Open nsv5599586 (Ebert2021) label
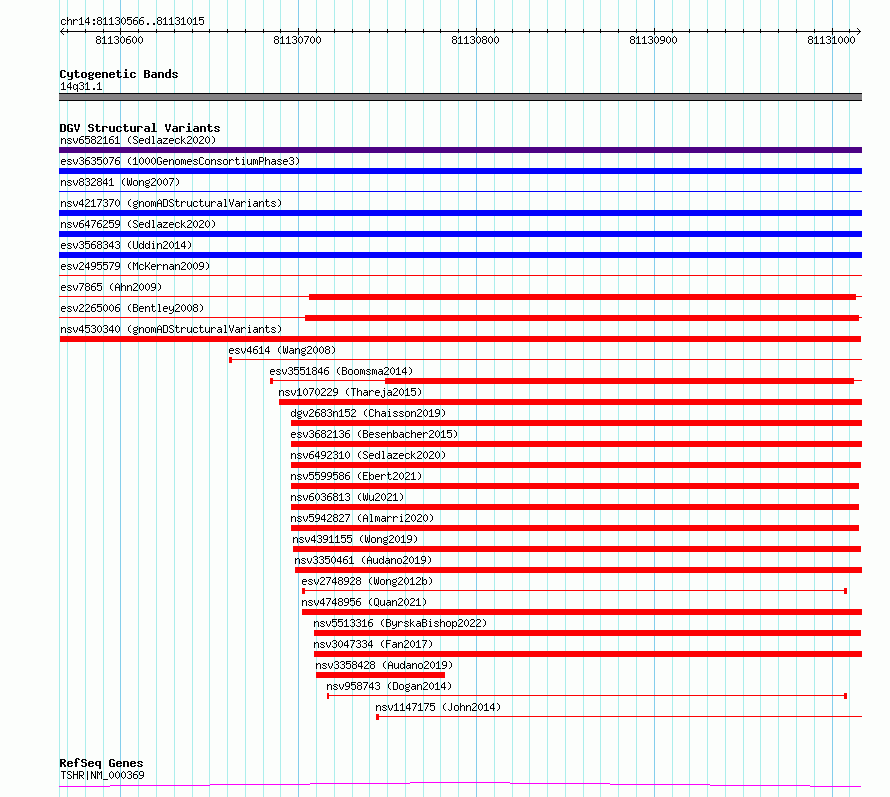Screen dimensions: 890x797 coord(356,476)
